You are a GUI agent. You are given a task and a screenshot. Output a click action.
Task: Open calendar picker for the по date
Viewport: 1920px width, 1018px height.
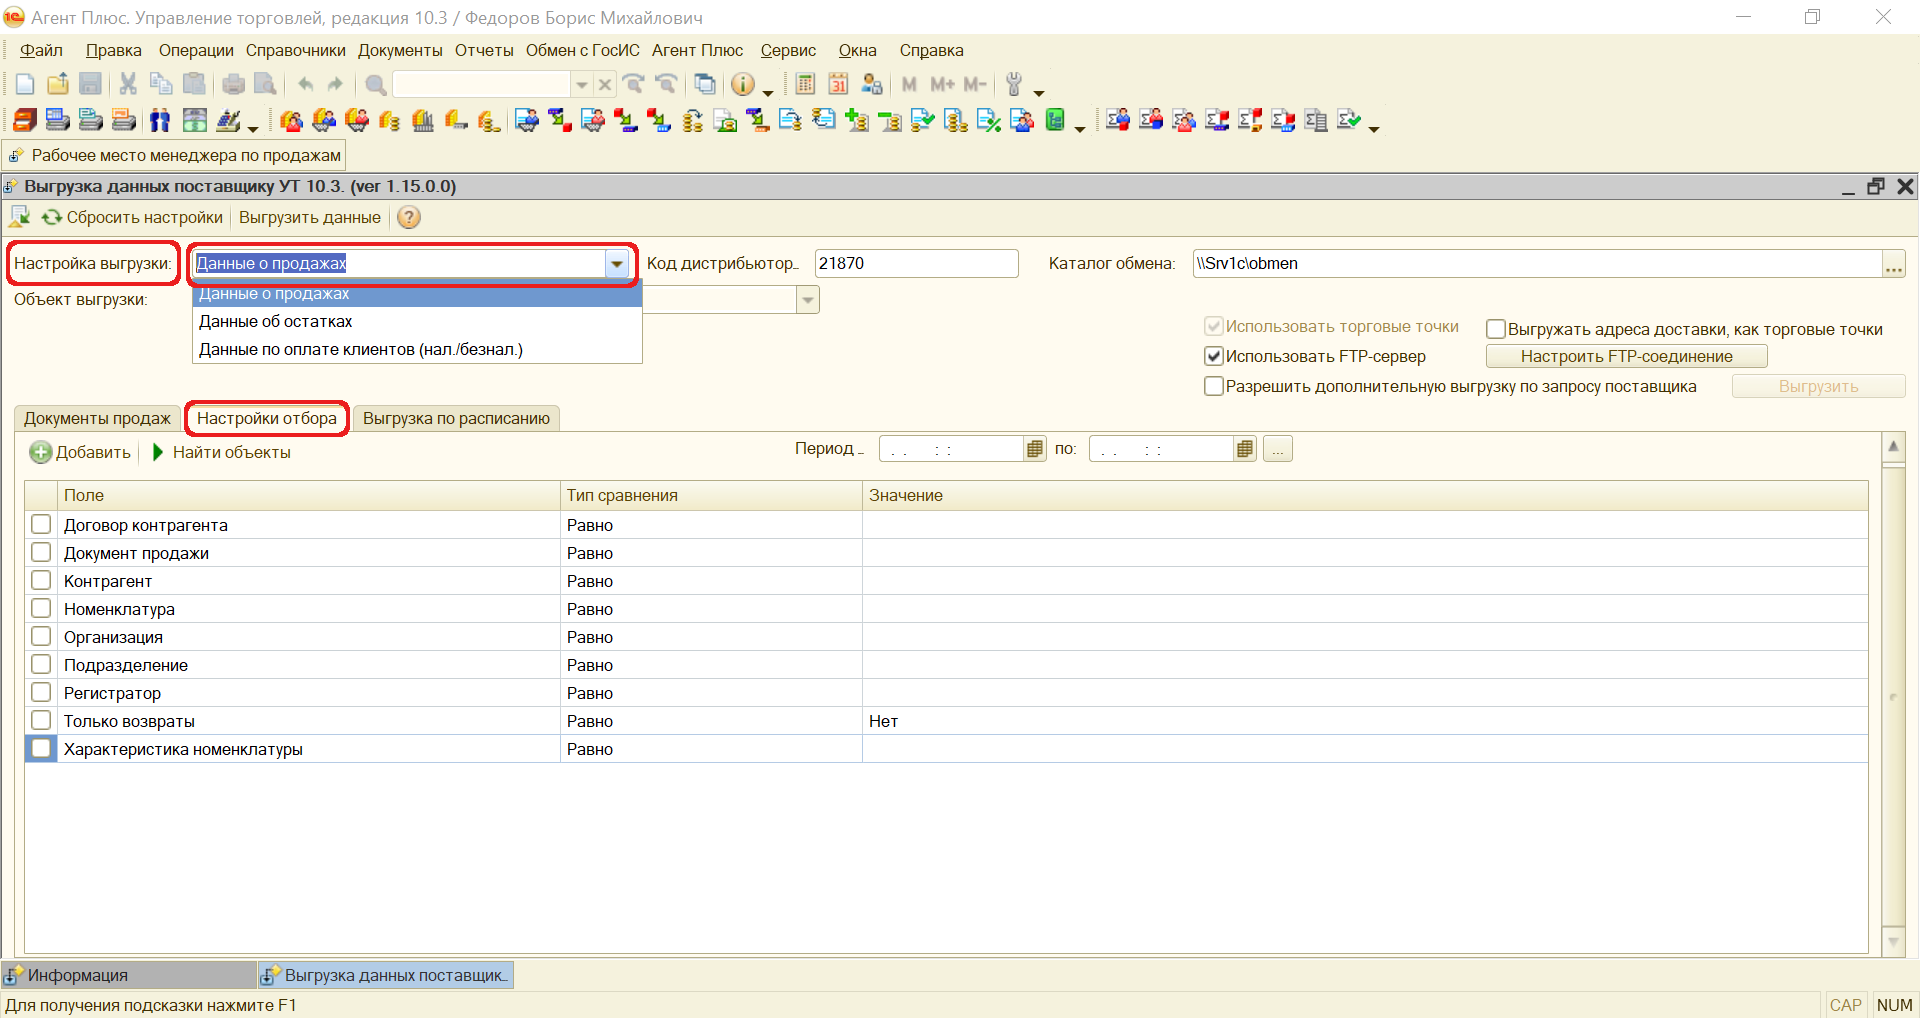point(1245,449)
